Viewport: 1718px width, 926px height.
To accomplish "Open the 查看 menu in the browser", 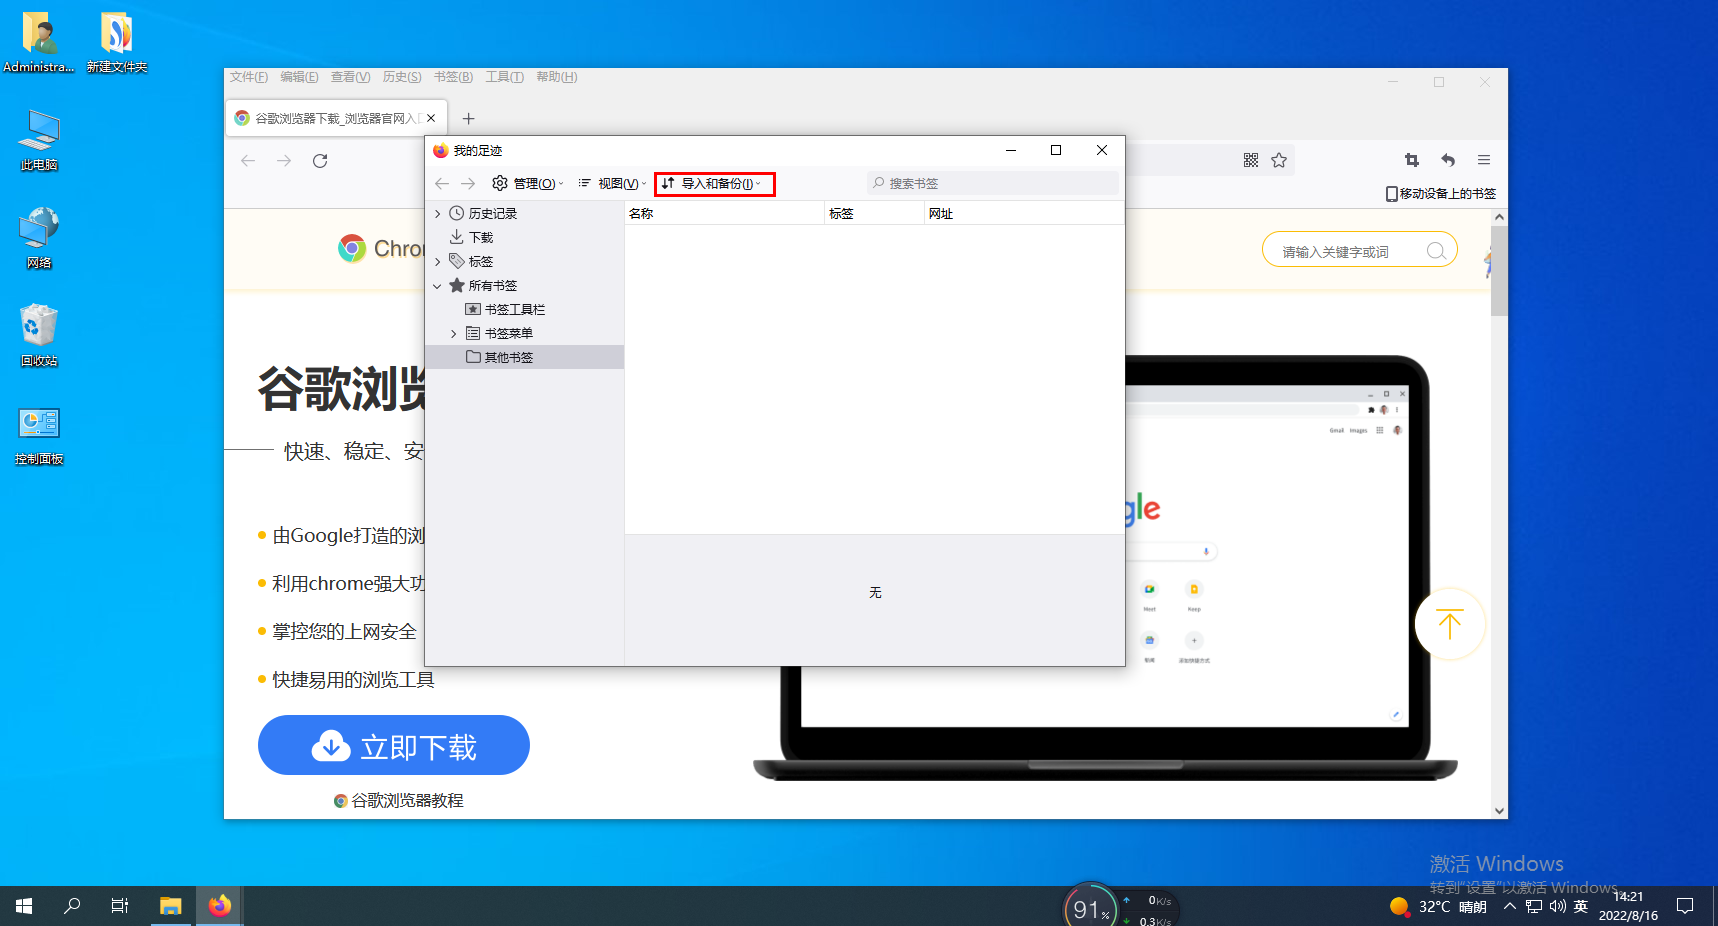I will pyautogui.click(x=350, y=77).
